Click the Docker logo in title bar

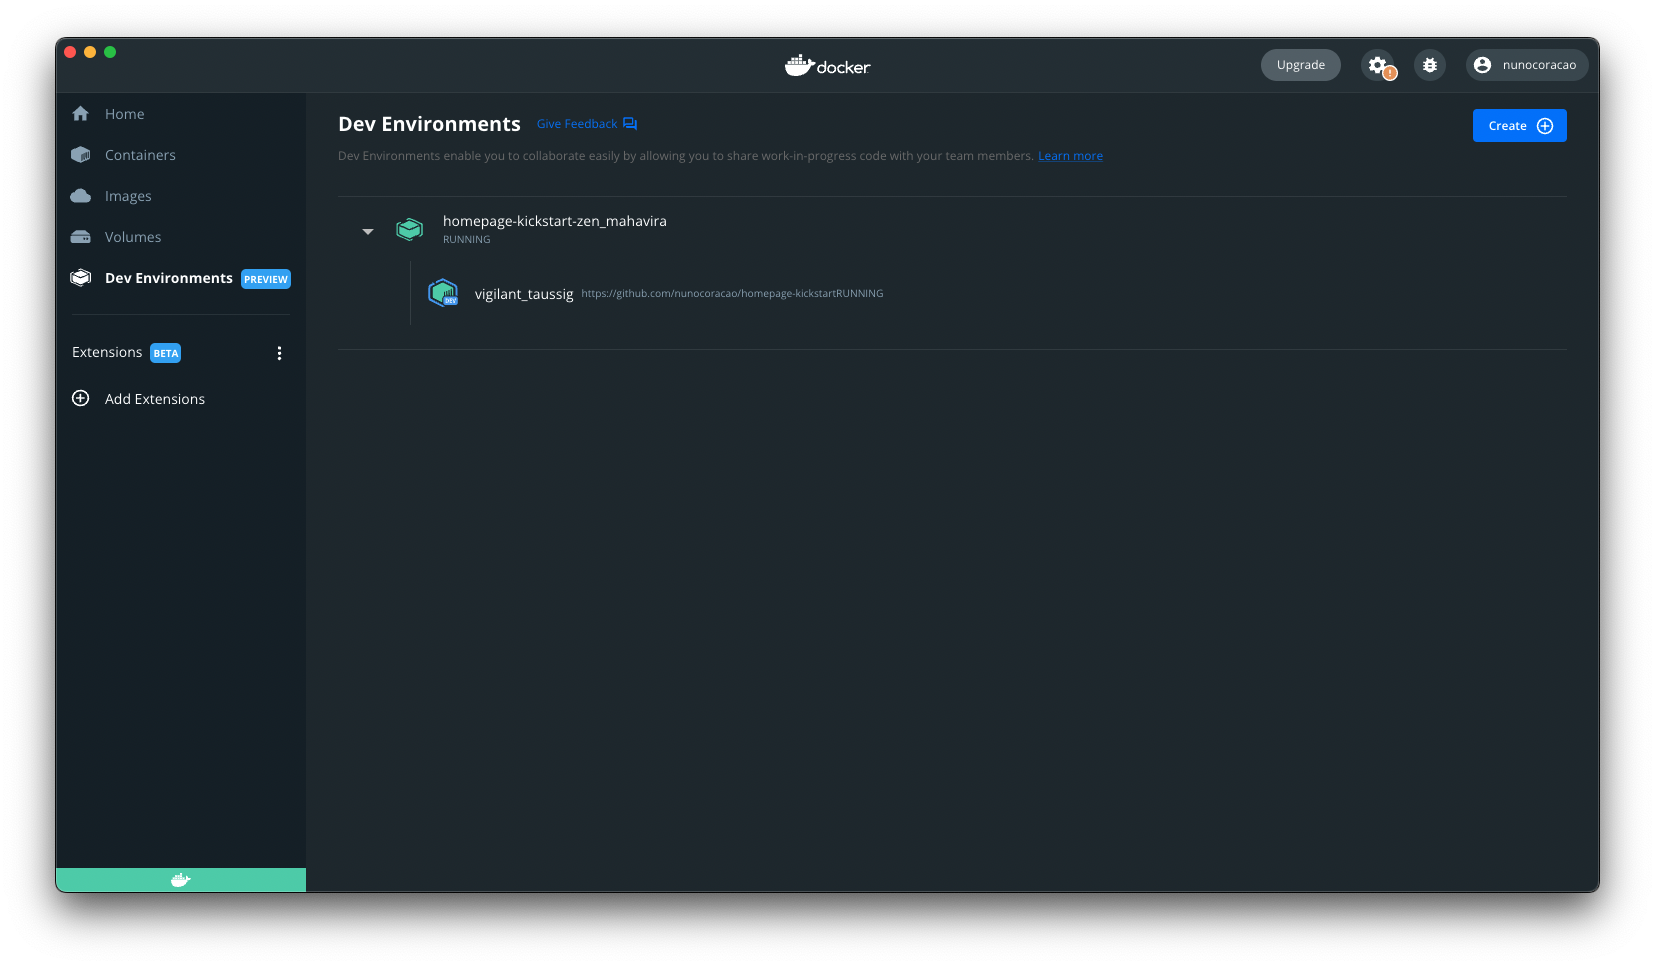tap(827, 66)
